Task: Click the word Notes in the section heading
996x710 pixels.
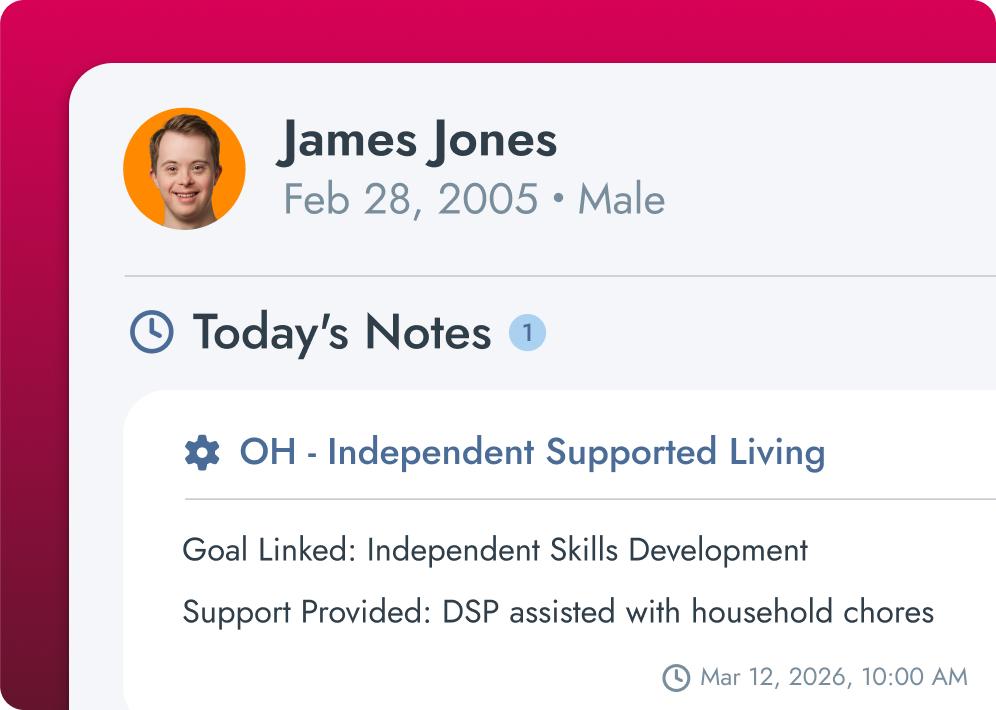Action: pyautogui.click(x=428, y=332)
